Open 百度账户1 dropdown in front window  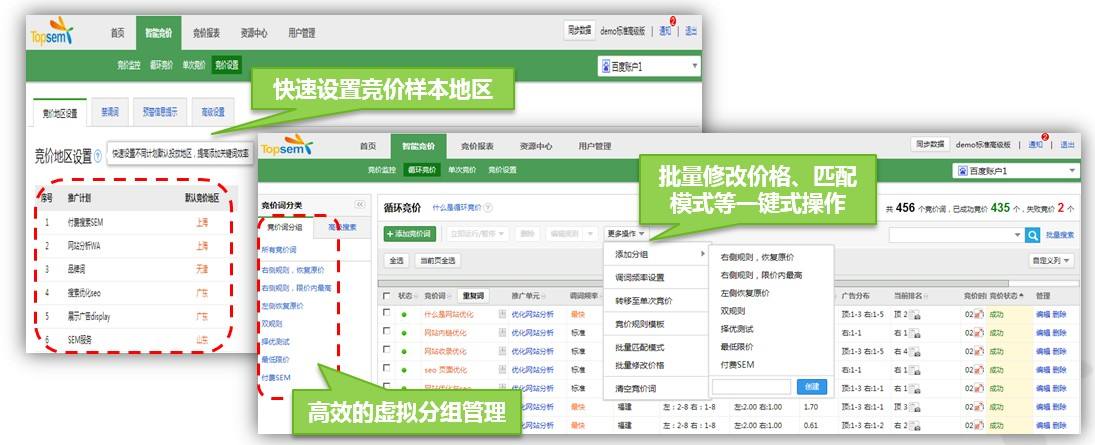[x=1017, y=170]
